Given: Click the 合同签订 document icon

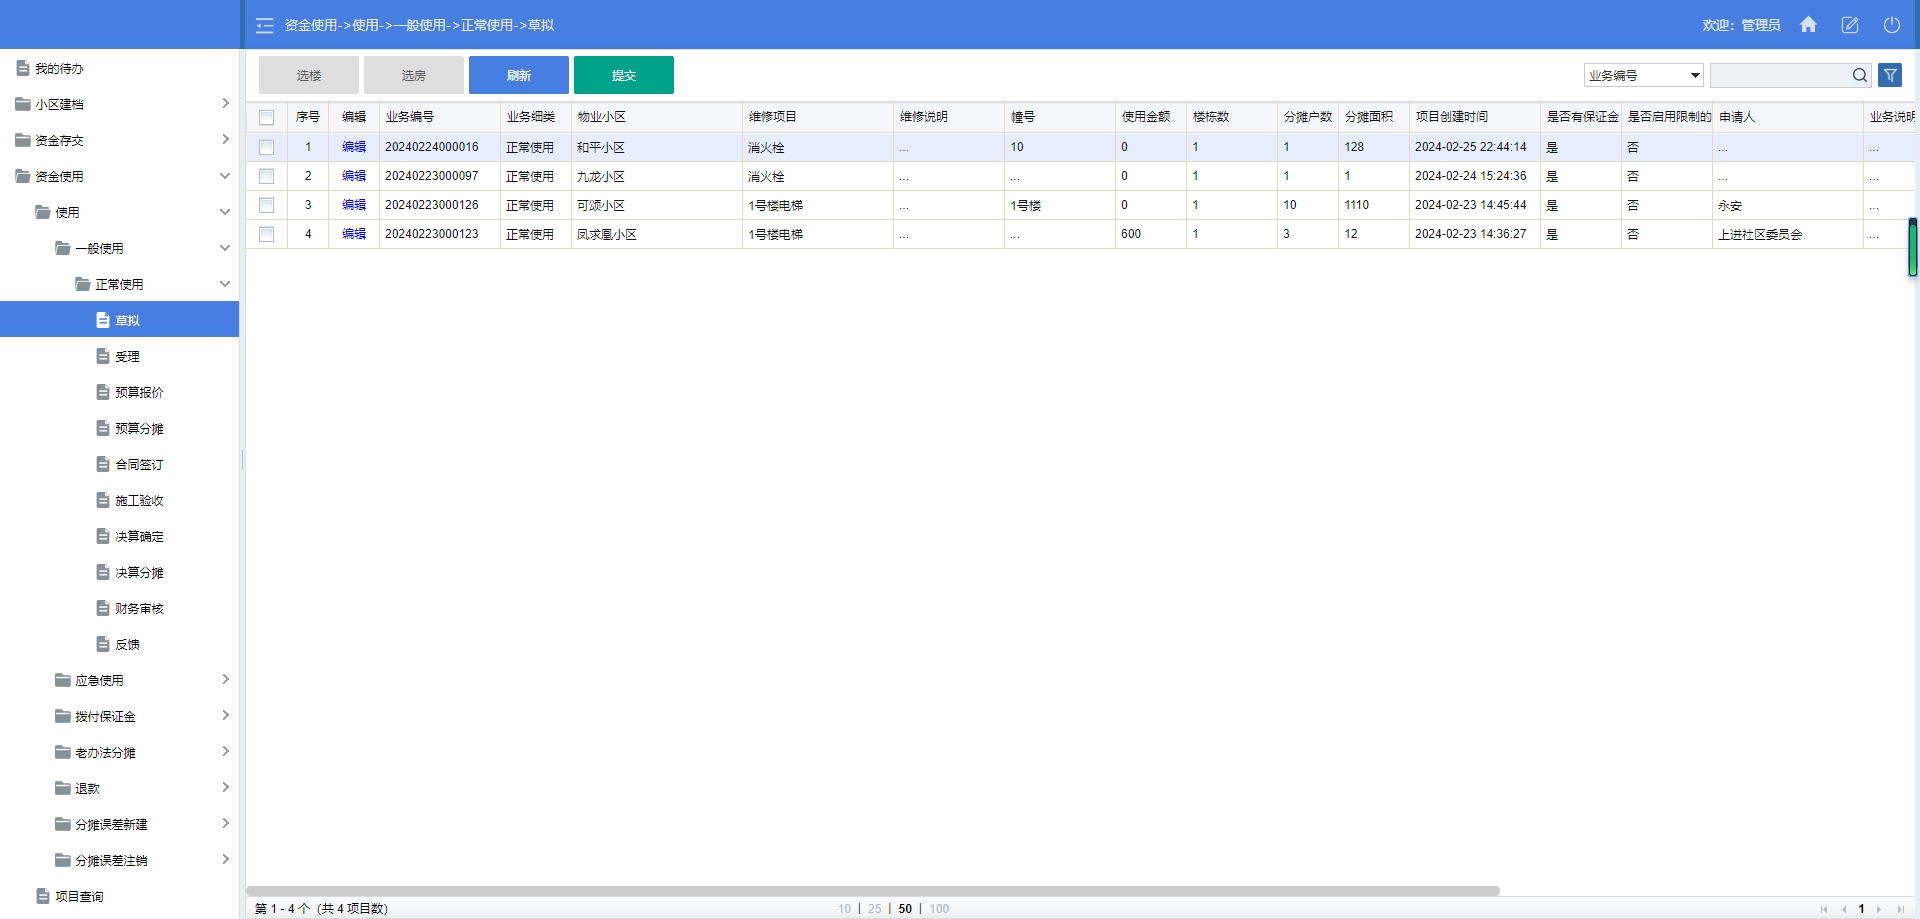Looking at the screenshot, I should [103, 464].
